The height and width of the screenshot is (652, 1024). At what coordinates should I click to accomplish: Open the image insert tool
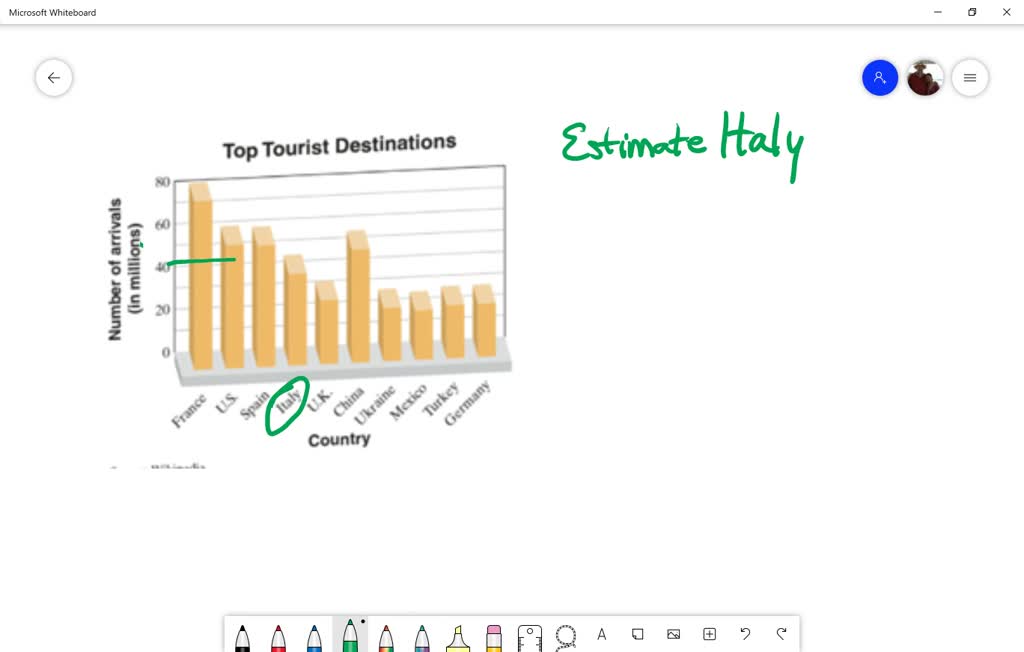tap(673, 634)
